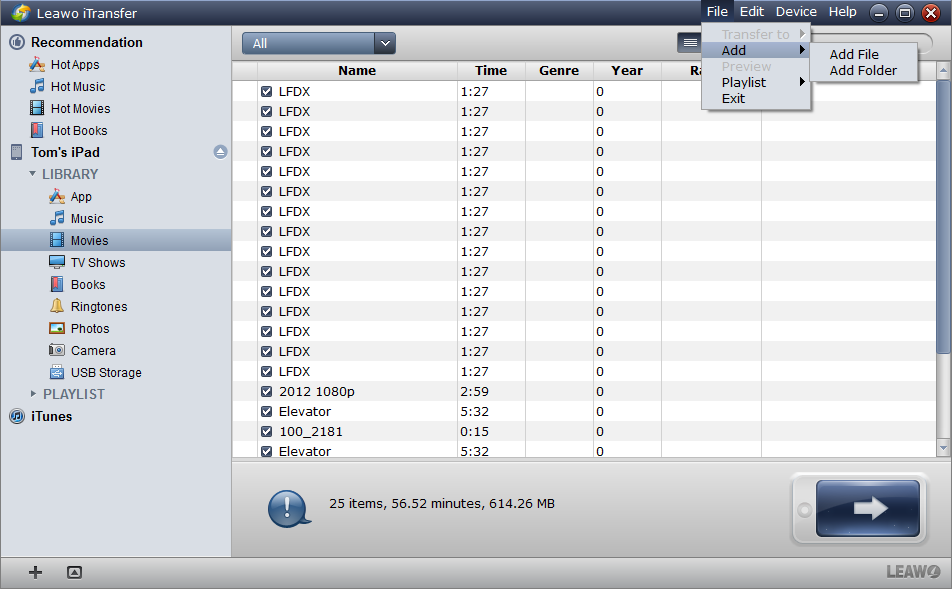Viewport: 952px width, 589px height.
Task: Uncheck the 2012 1080p movie checkbox
Action: [267, 392]
